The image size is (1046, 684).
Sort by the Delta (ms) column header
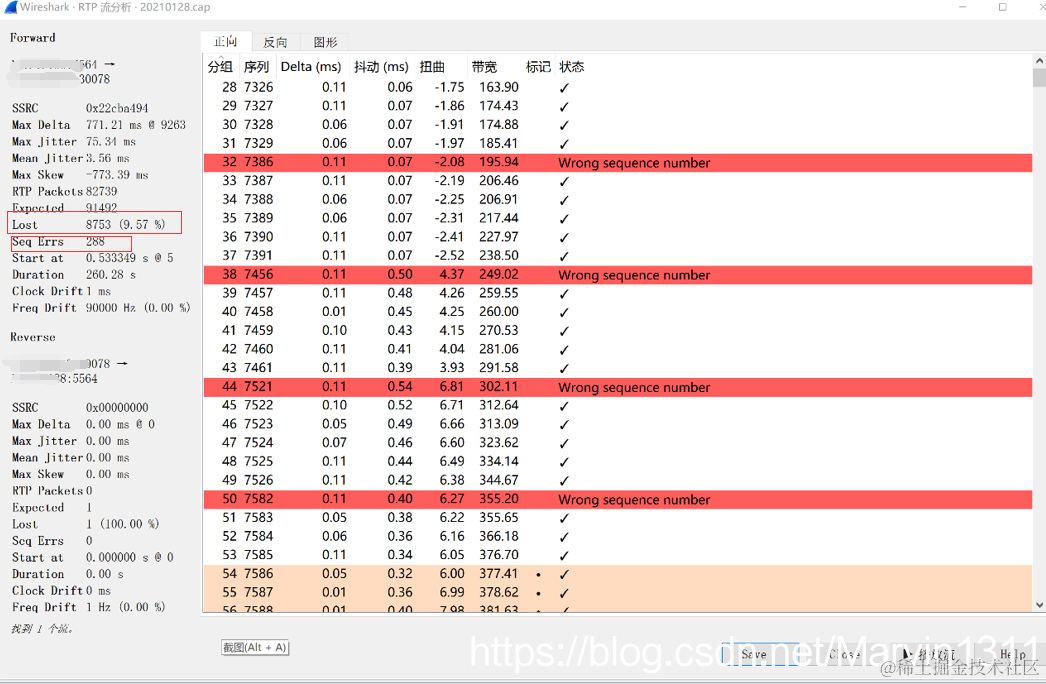click(x=311, y=67)
